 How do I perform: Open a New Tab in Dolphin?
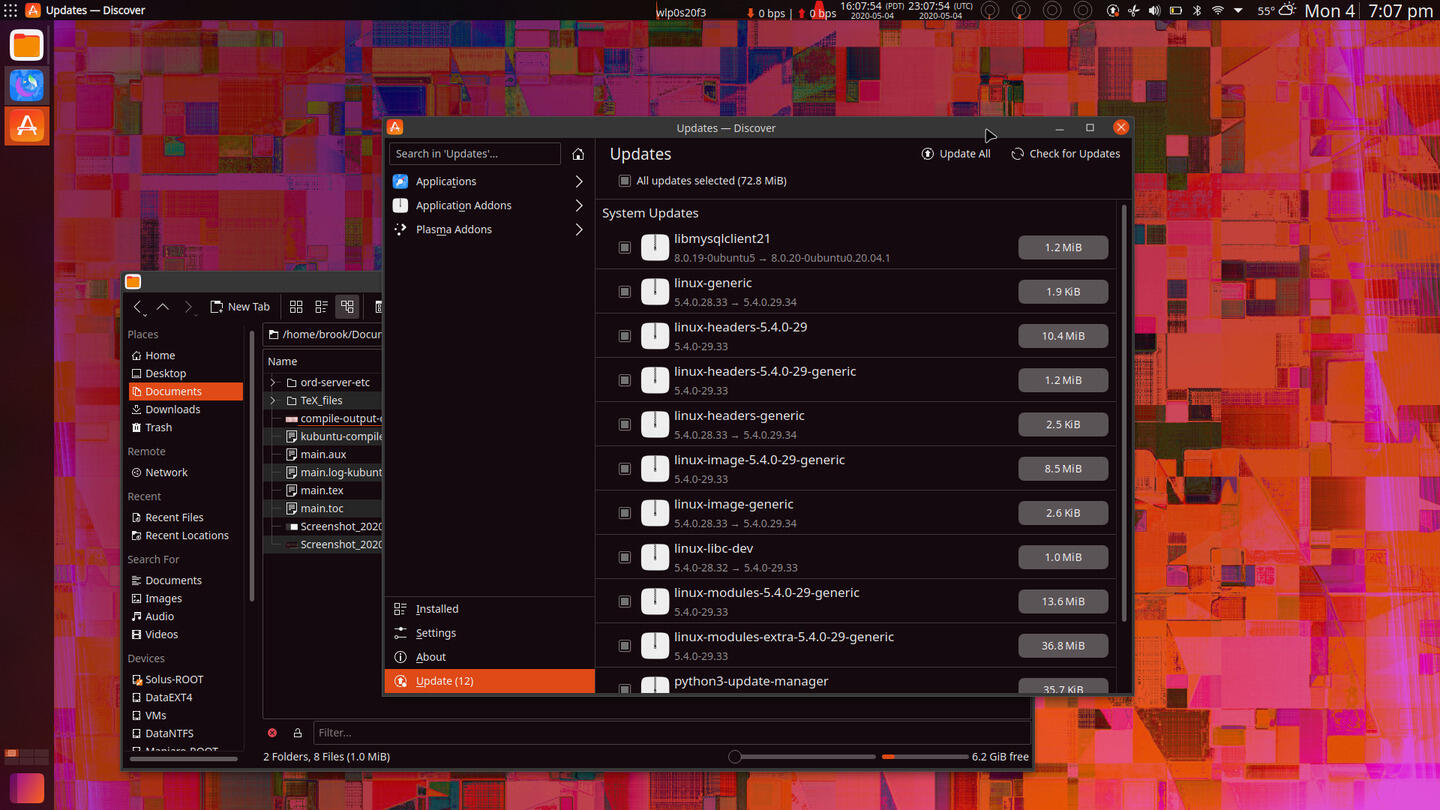(x=240, y=307)
